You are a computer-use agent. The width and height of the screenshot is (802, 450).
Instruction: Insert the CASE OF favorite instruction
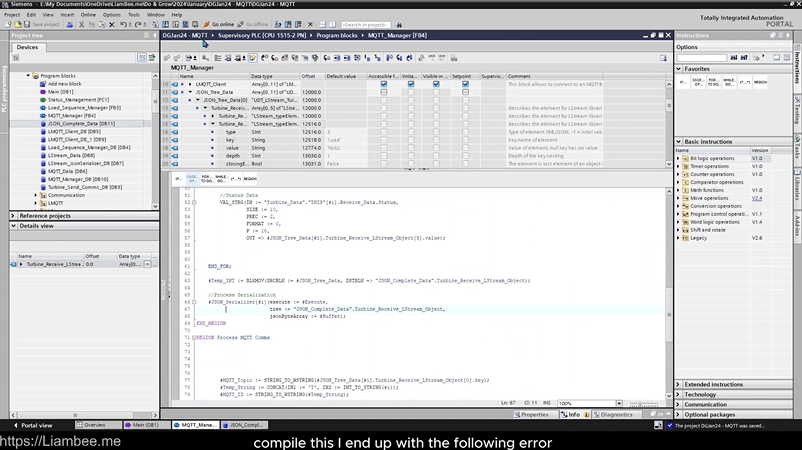[697, 82]
